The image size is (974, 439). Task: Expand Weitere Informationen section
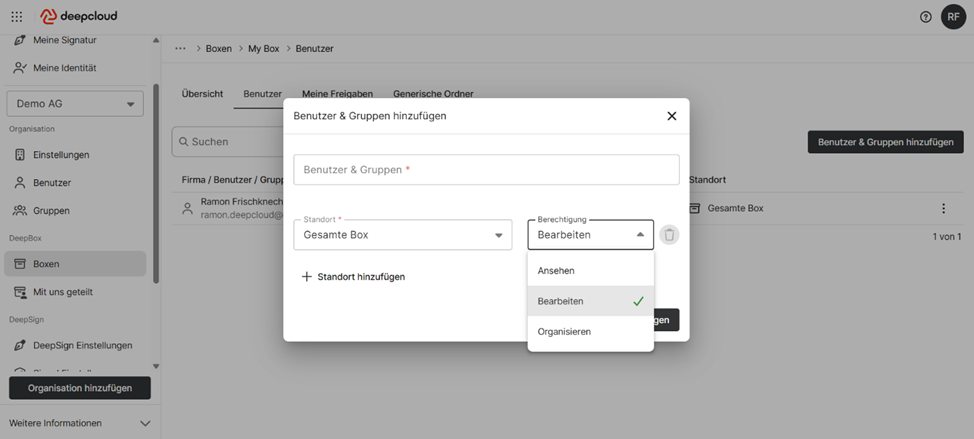80,423
